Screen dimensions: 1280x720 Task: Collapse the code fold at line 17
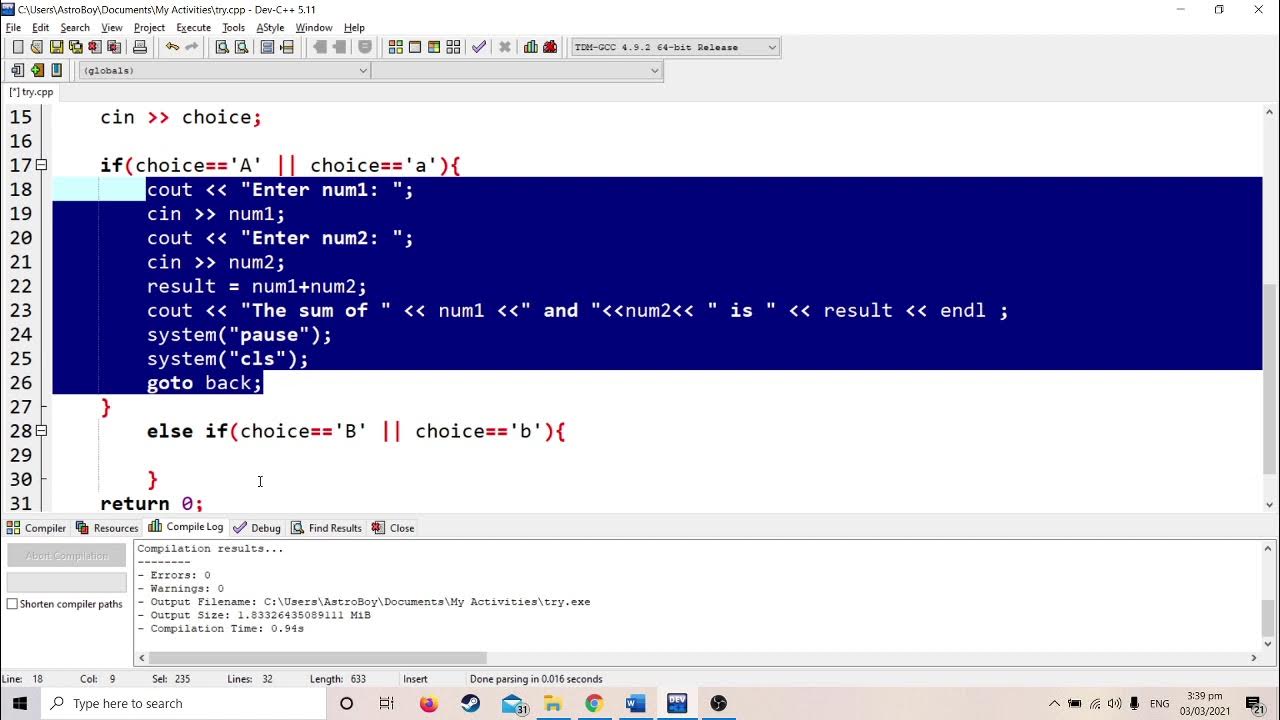point(41,165)
